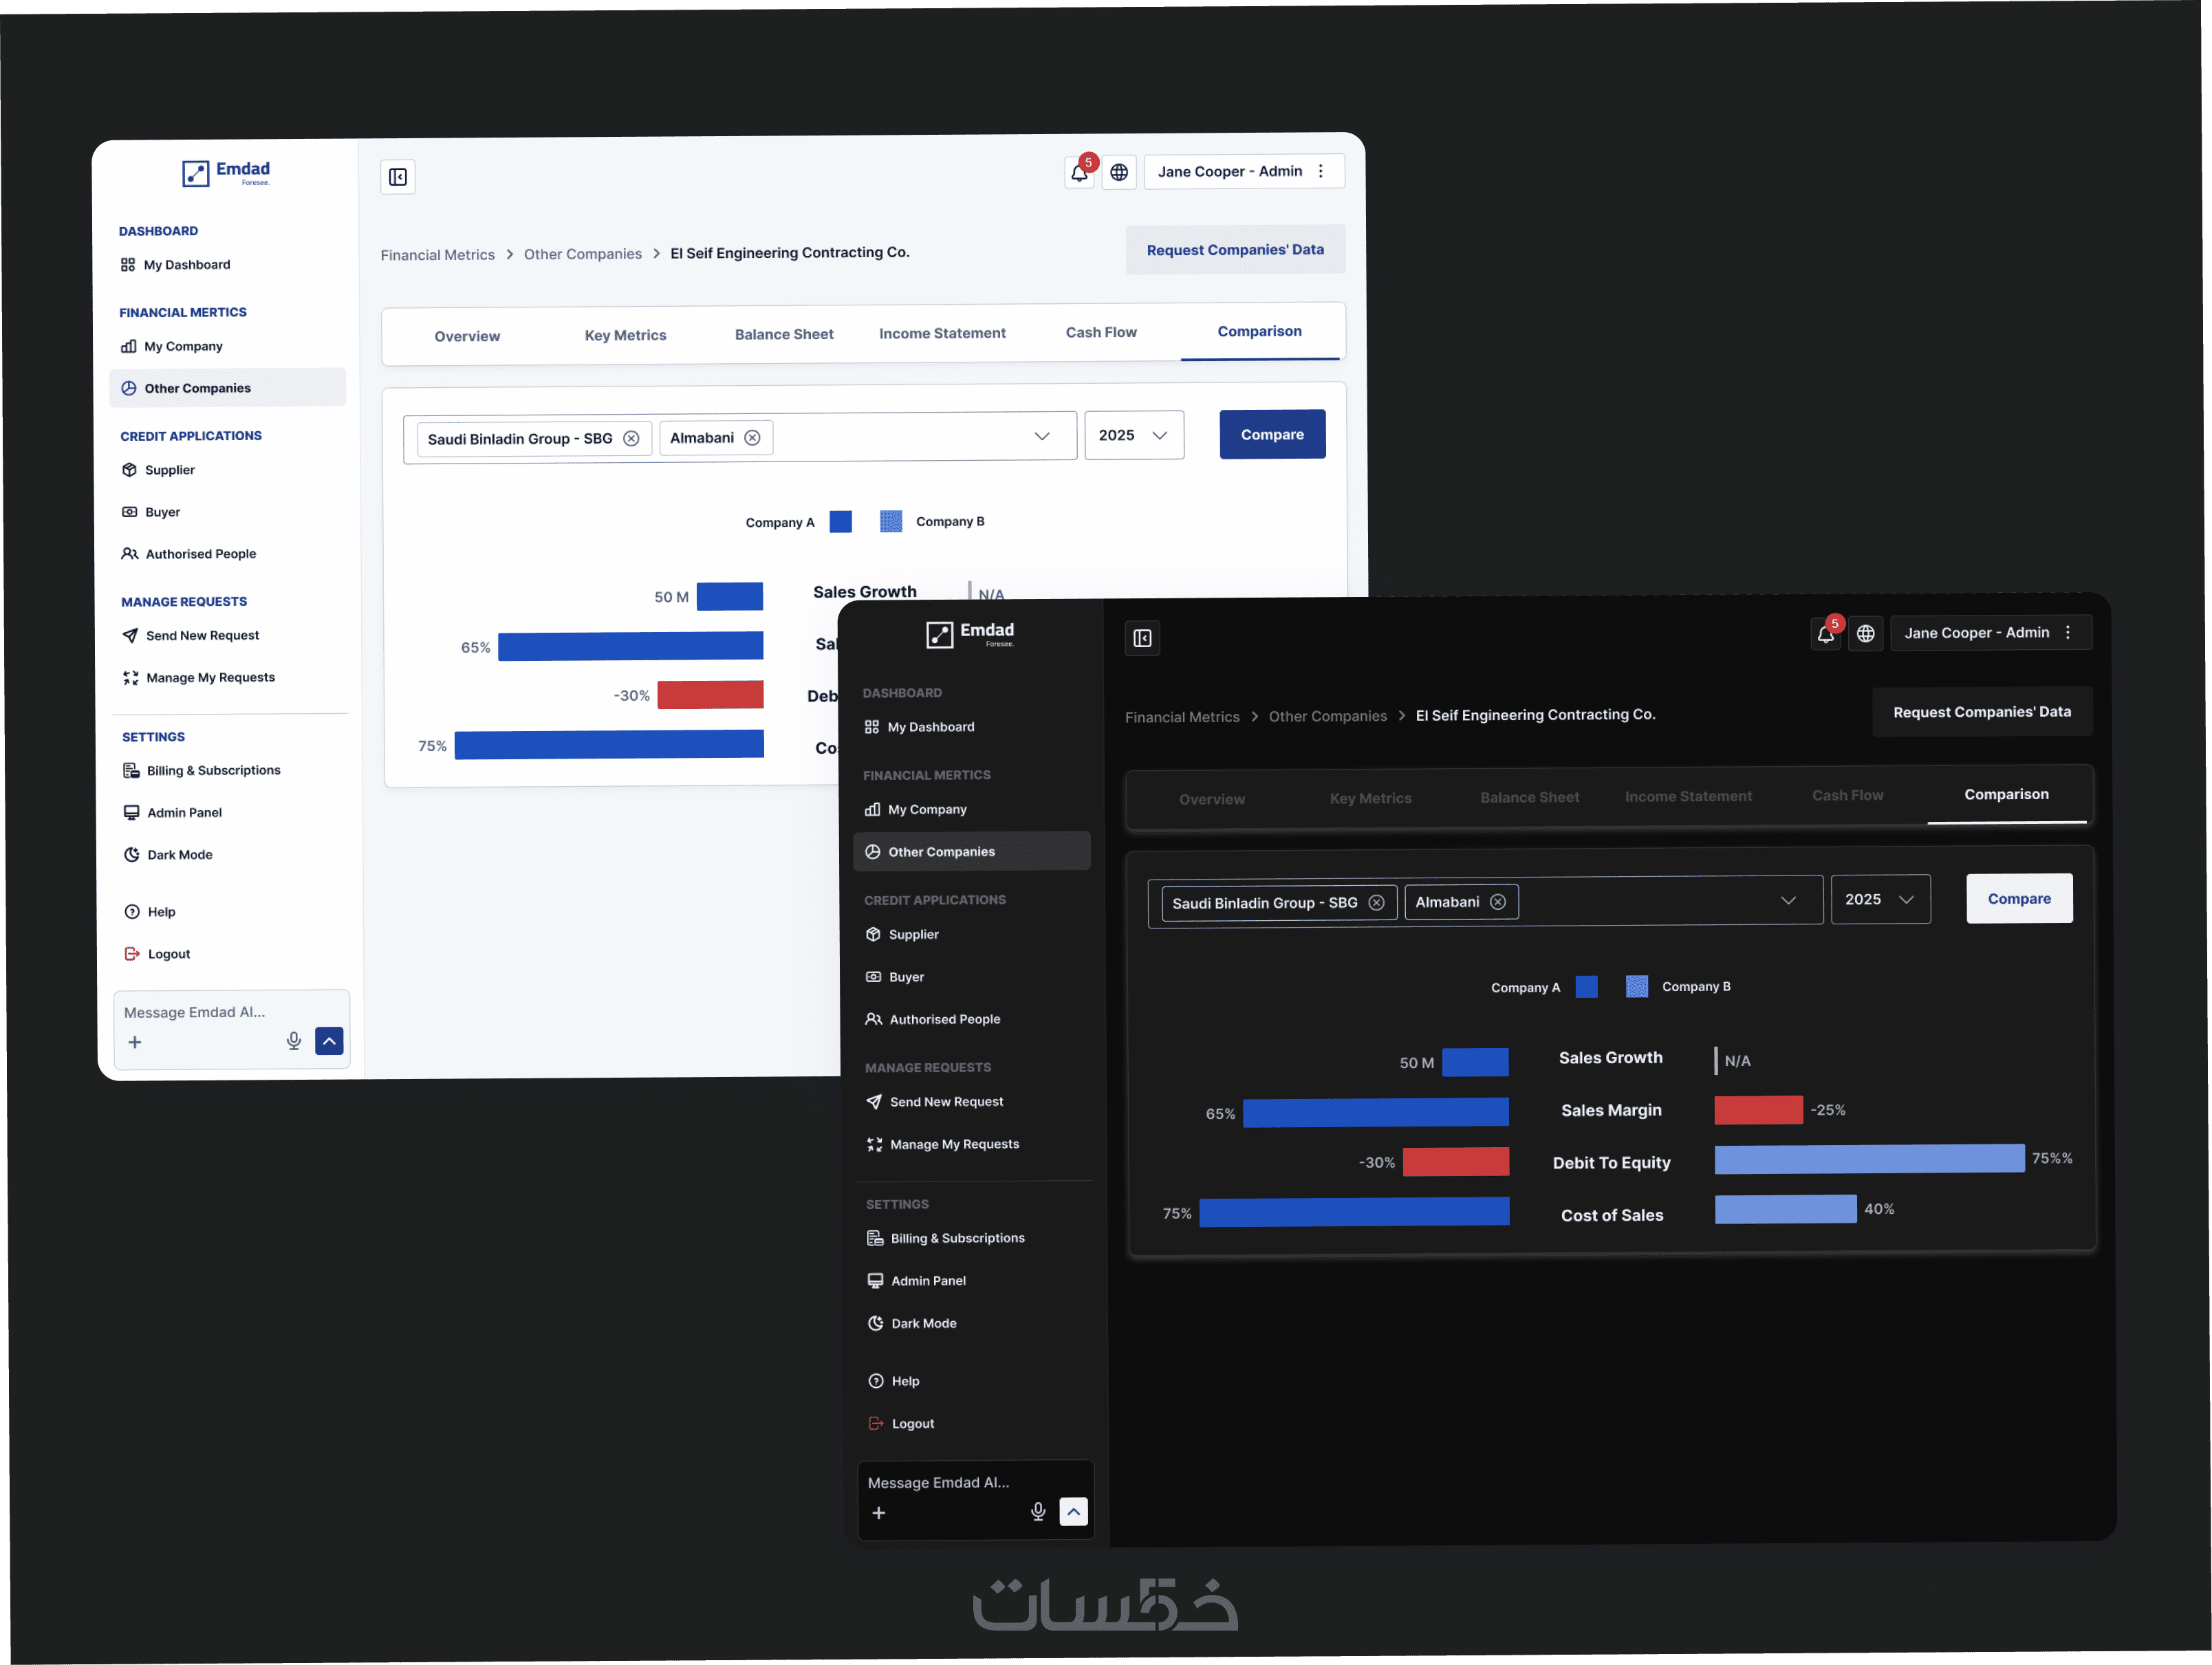Toggle Dark Mode in light sidebar

[179, 854]
